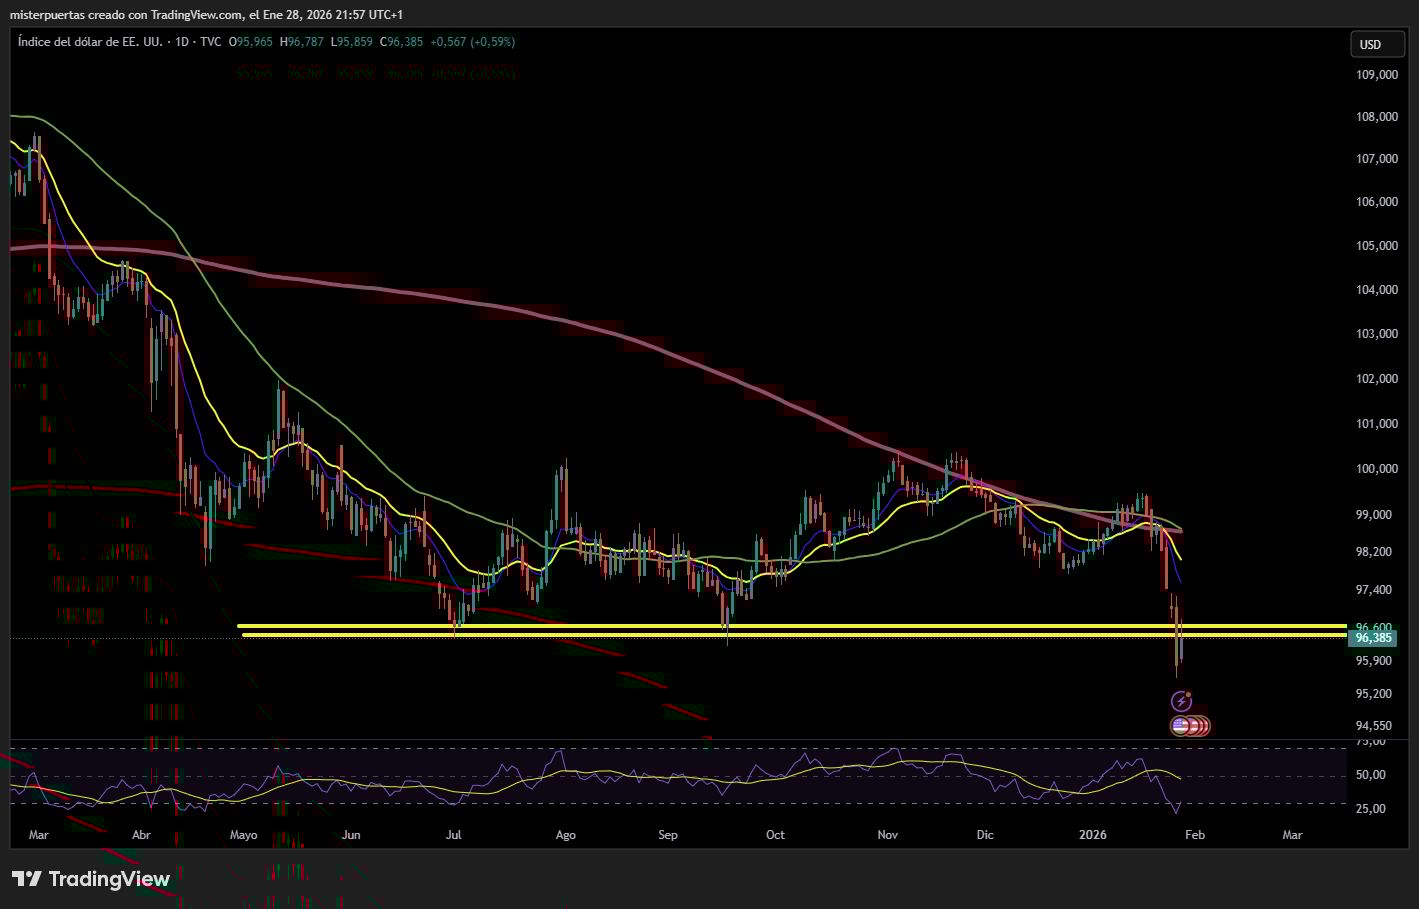Click the open value O95,965
This screenshot has height=909, width=1419.
click(251, 42)
